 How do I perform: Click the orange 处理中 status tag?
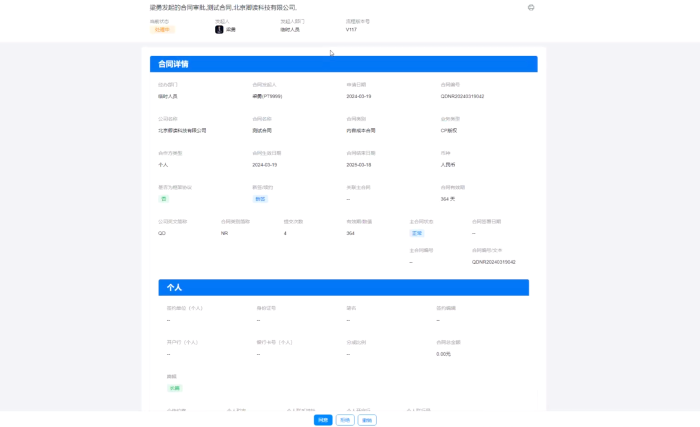click(161, 29)
